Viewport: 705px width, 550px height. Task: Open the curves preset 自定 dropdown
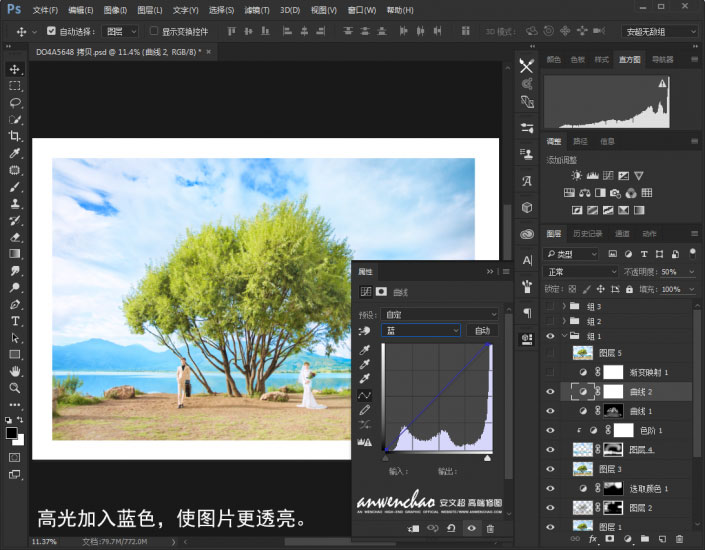440,314
